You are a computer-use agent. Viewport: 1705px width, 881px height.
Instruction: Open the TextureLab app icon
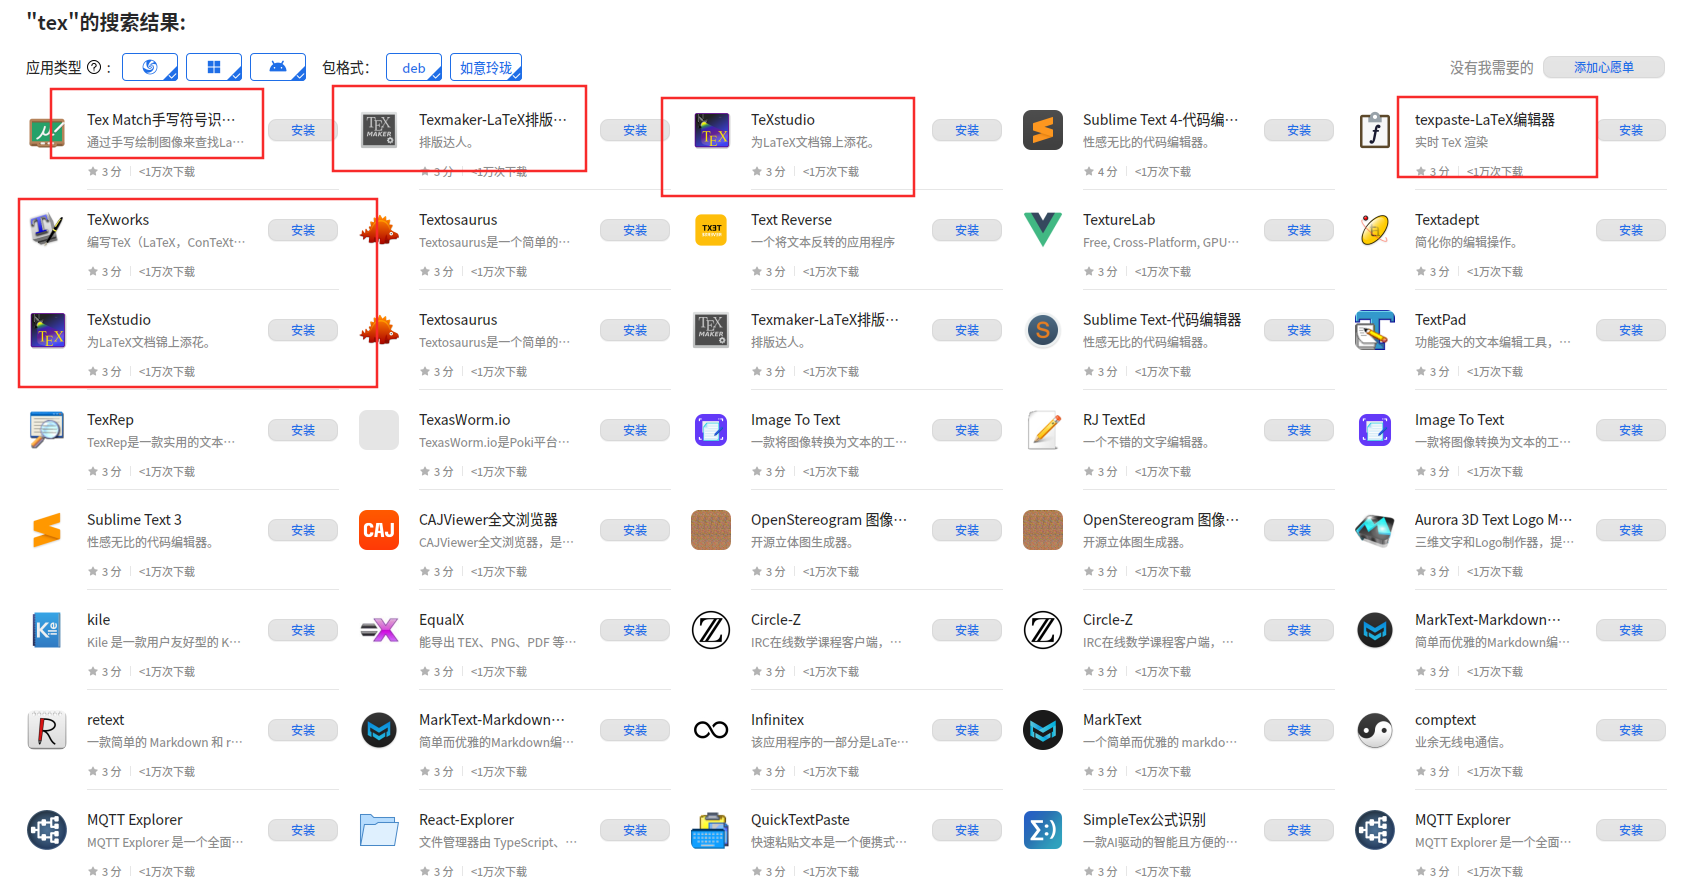pyautogui.click(x=1043, y=230)
